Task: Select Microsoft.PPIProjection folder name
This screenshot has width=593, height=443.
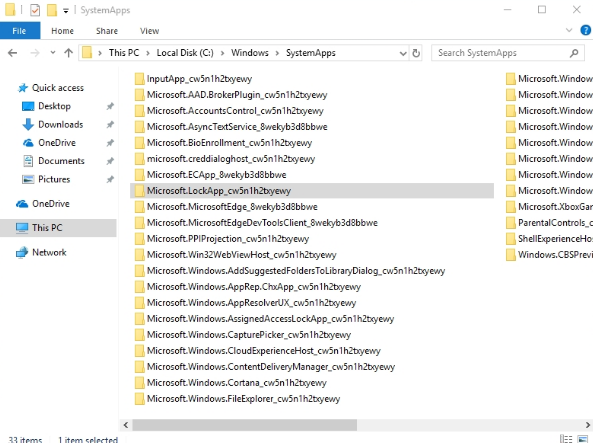Action: coord(228,239)
